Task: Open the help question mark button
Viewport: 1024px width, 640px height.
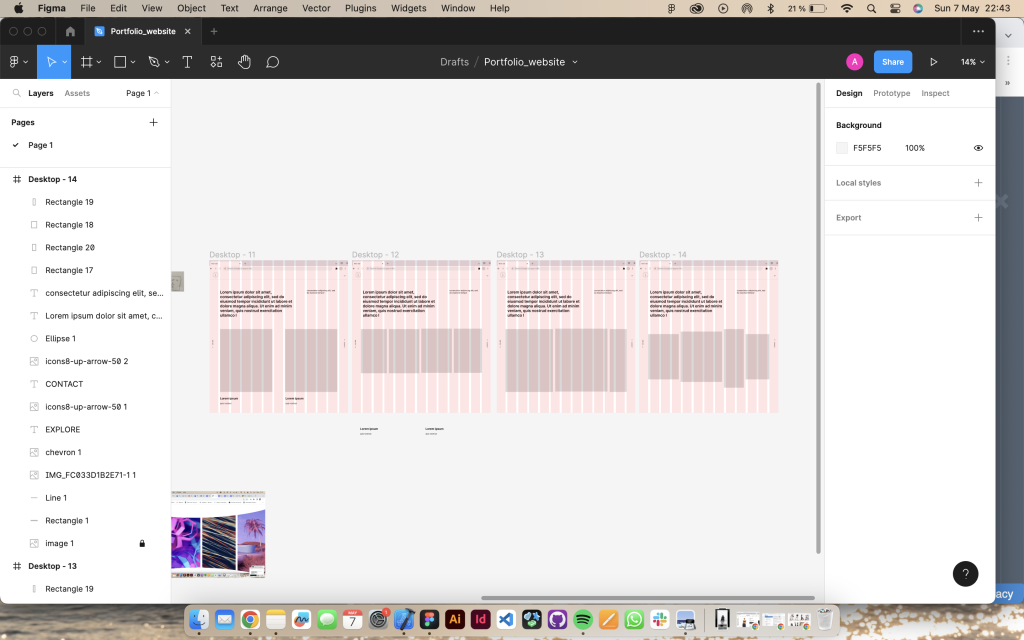Action: (965, 574)
